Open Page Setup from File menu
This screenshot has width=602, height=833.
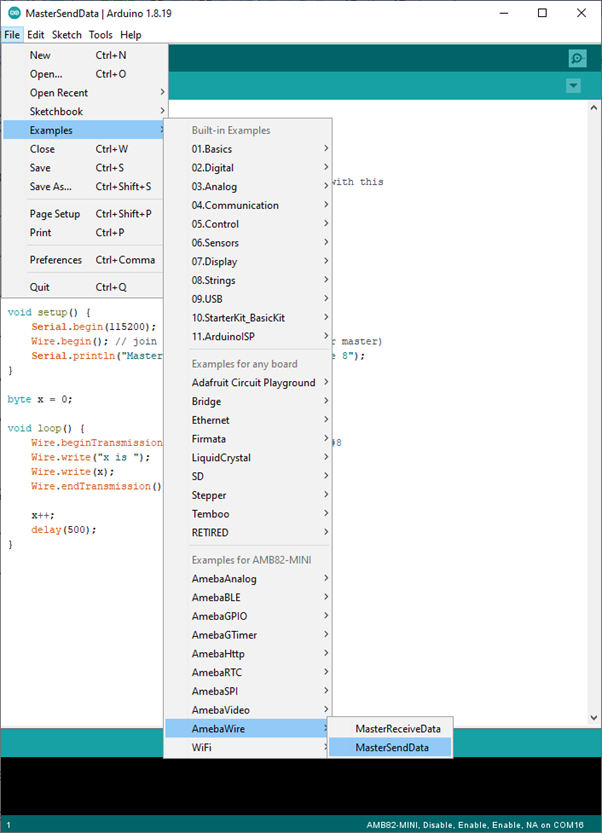55,214
